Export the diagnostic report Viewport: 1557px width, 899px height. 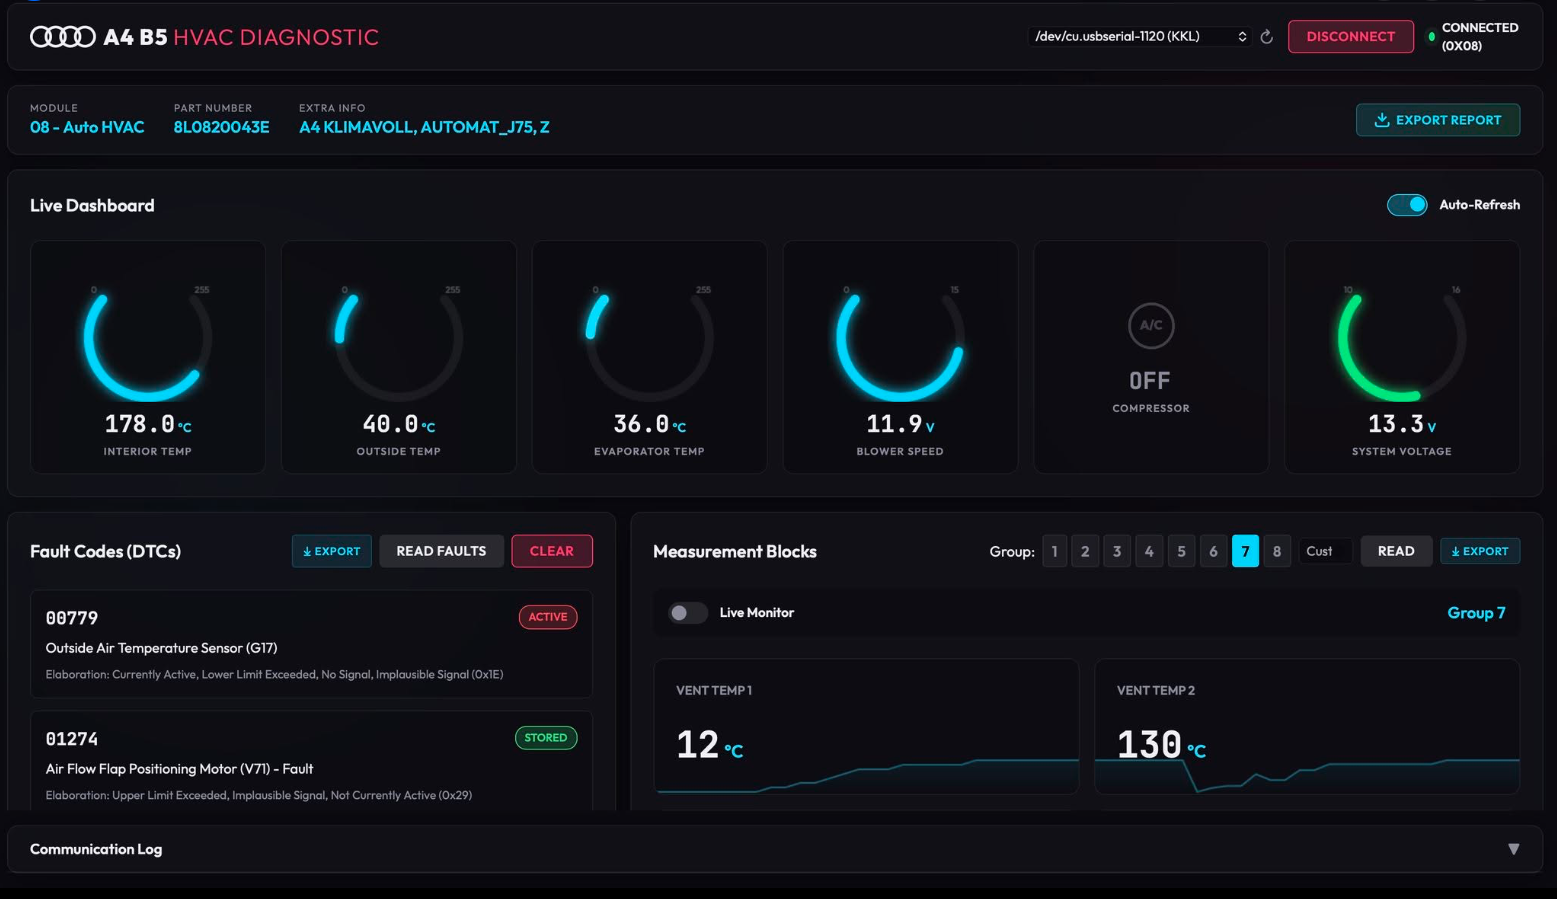(1438, 120)
